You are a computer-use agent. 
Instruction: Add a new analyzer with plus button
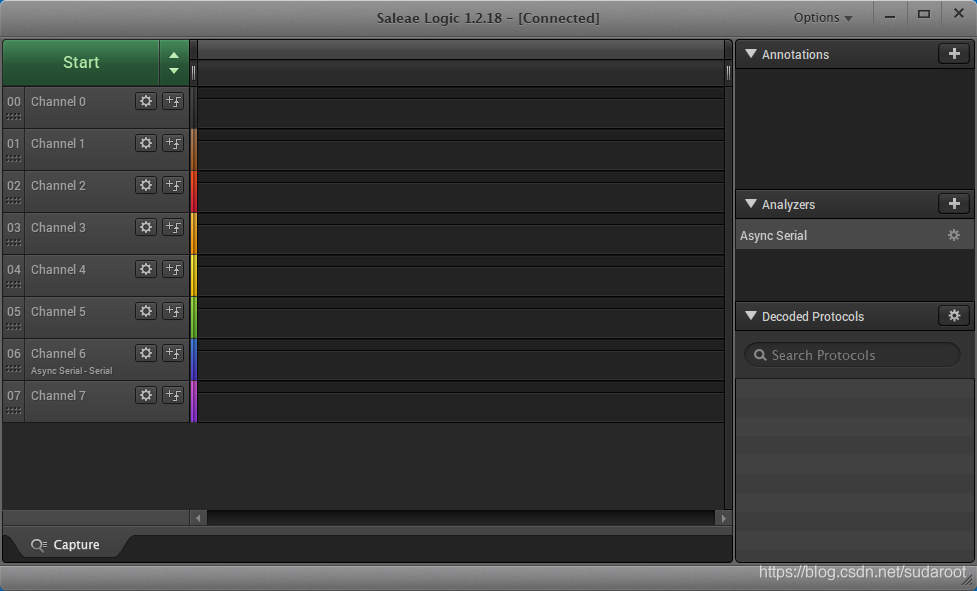pos(954,204)
